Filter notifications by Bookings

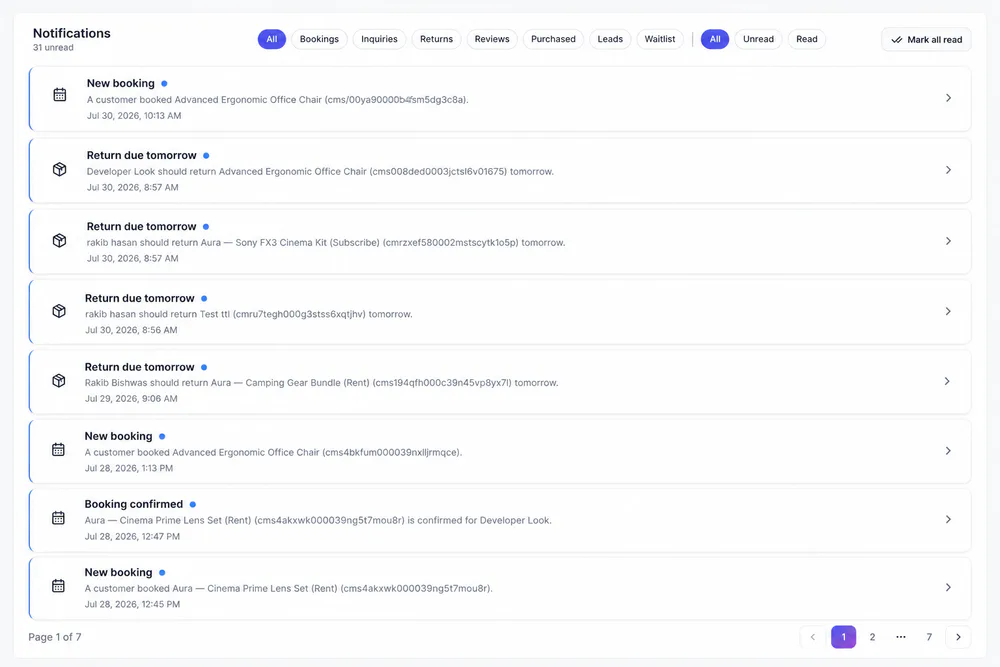click(320, 39)
